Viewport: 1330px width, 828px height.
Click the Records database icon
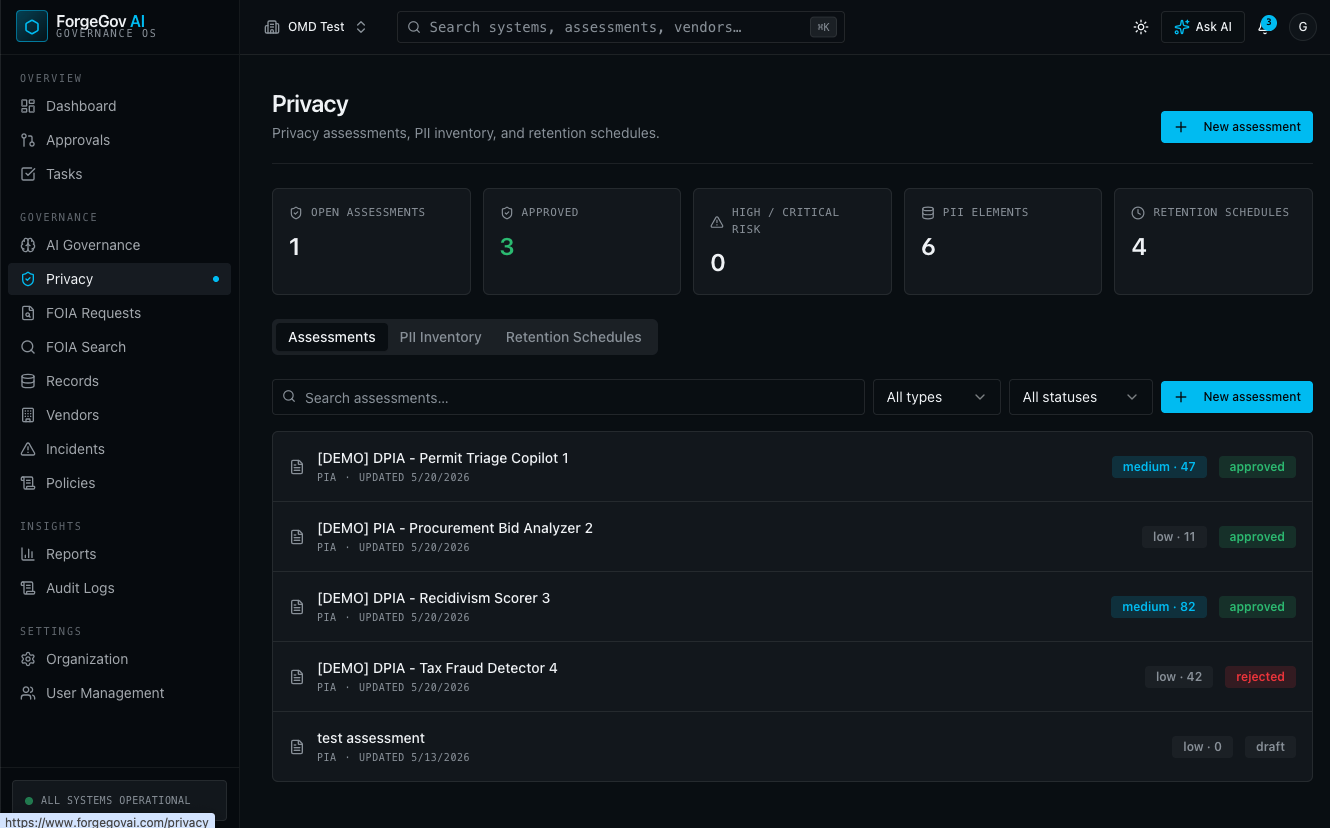pos(28,381)
